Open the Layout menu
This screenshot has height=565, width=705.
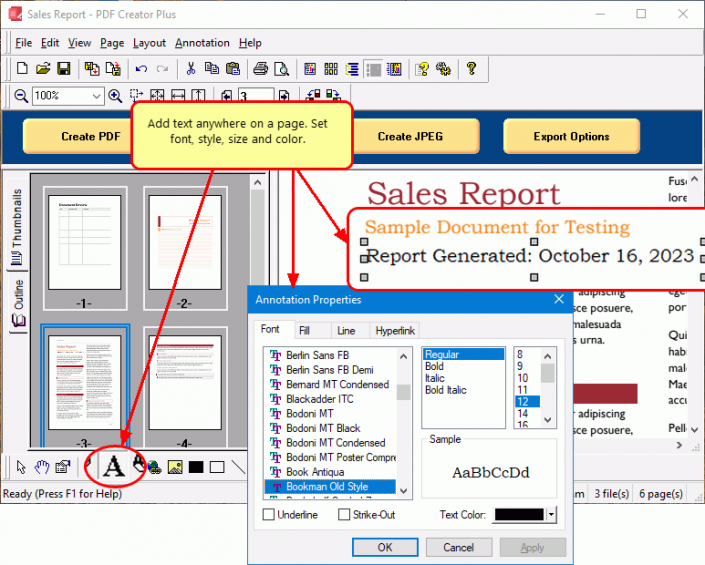pyautogui.click(x=149, y=43)
